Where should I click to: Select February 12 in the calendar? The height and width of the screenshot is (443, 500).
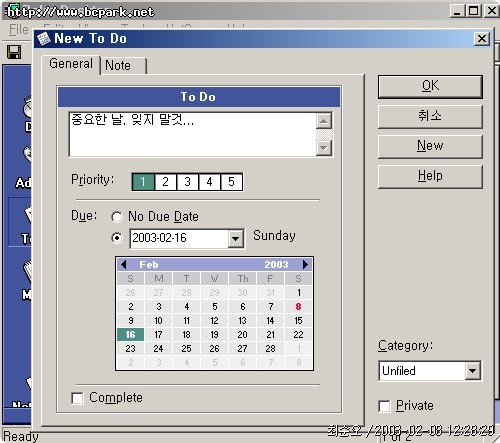point(214,320)
